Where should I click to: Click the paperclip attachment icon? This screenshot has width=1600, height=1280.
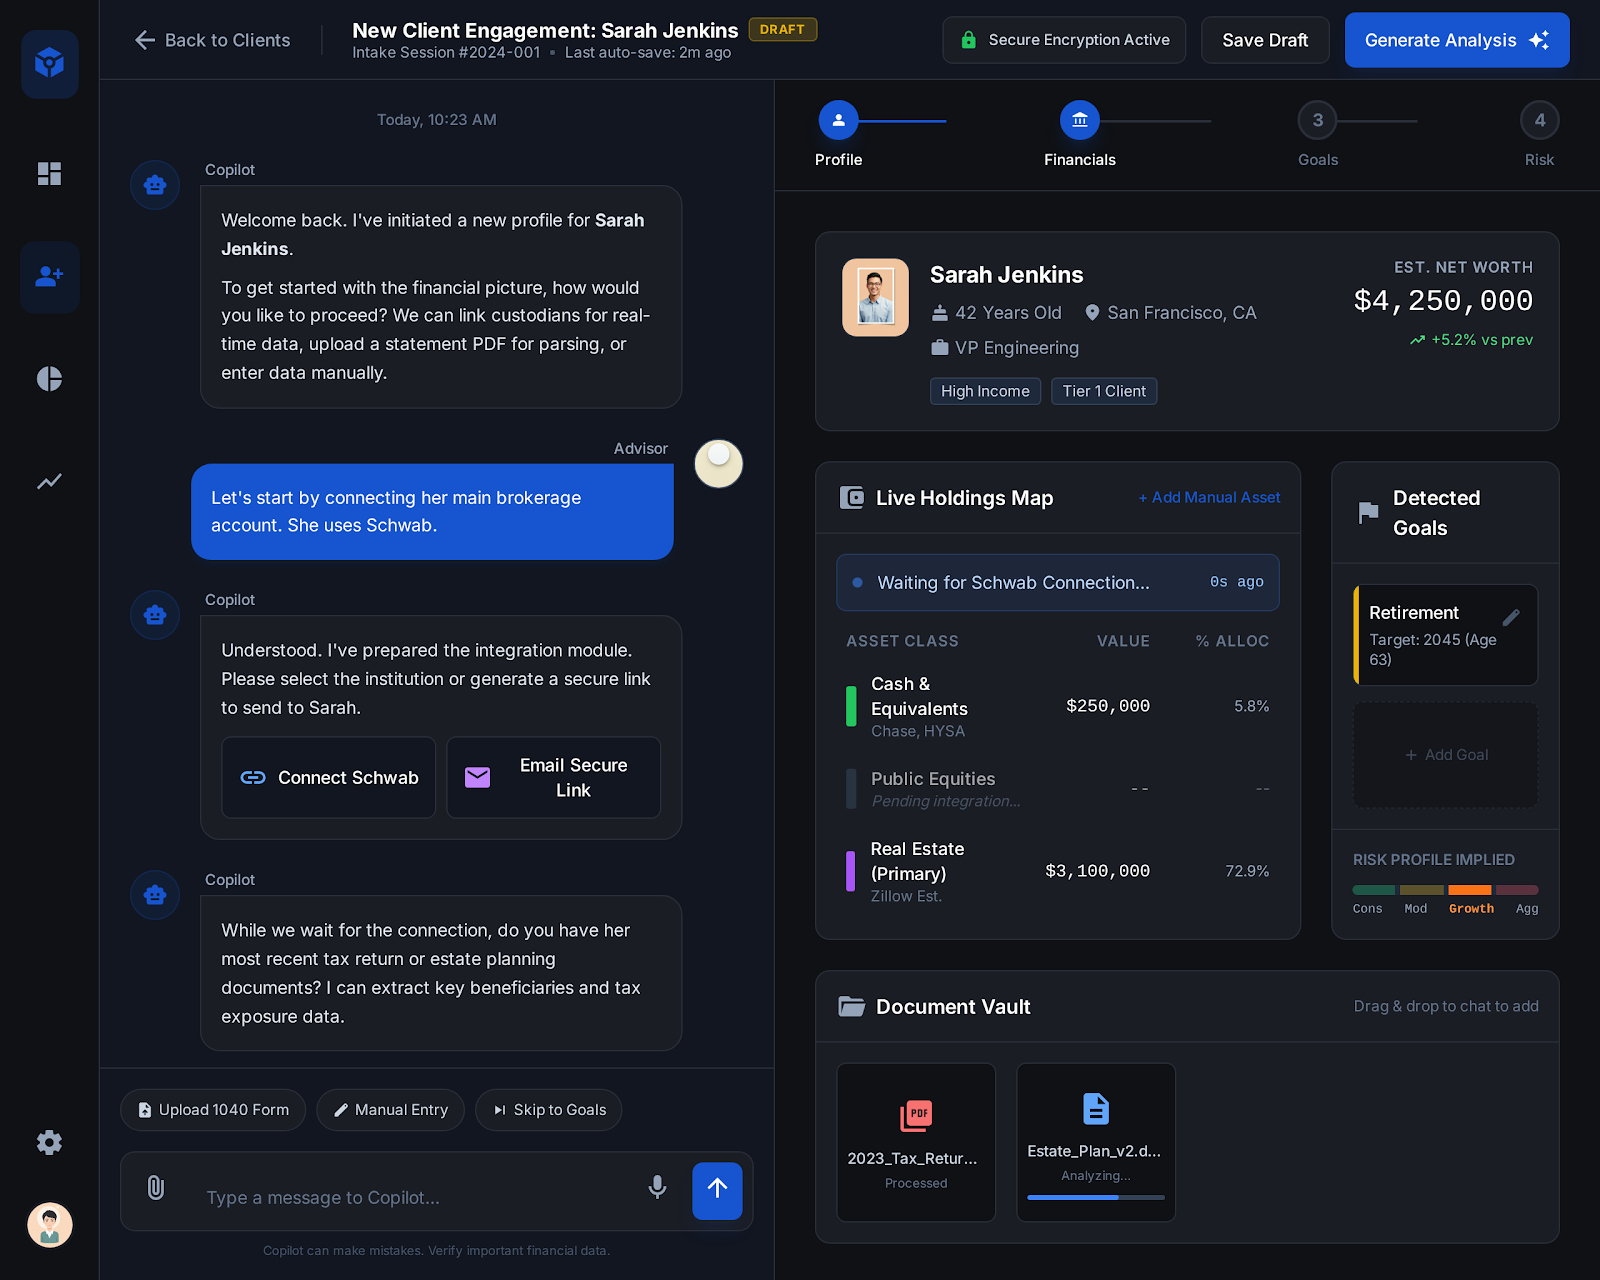point(156,1188)
